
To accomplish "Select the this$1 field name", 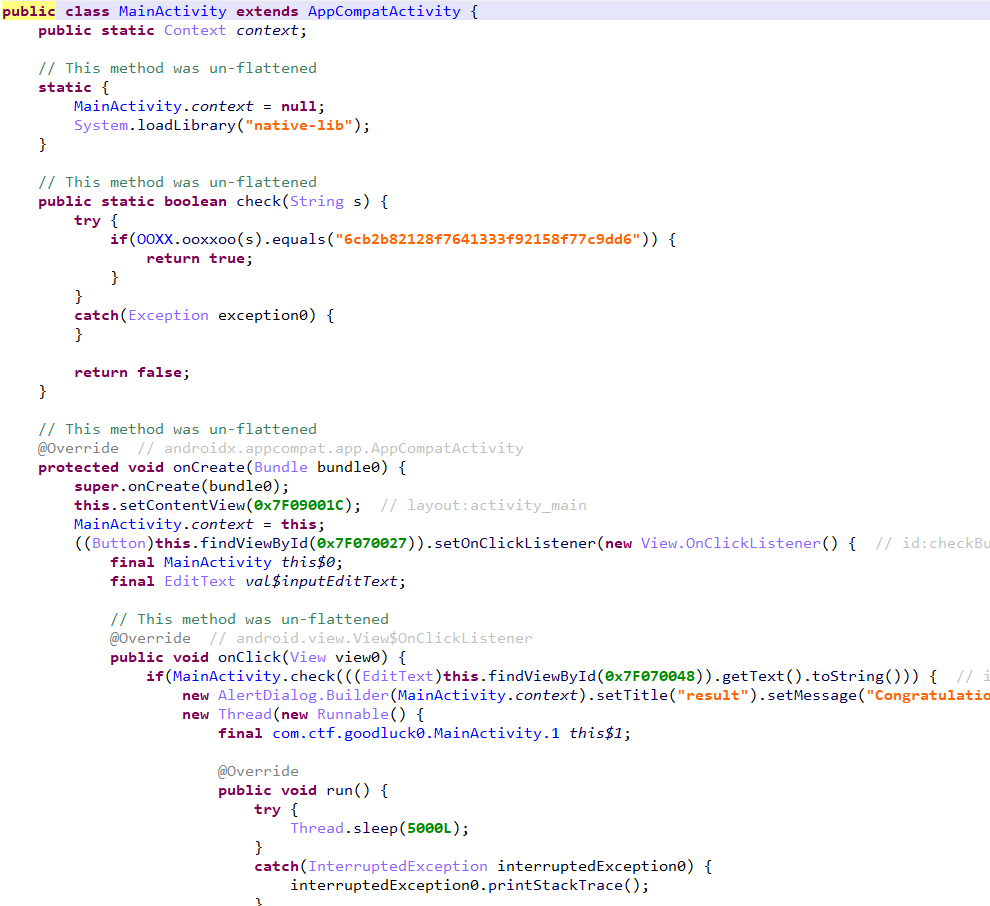I will point(596,733).
